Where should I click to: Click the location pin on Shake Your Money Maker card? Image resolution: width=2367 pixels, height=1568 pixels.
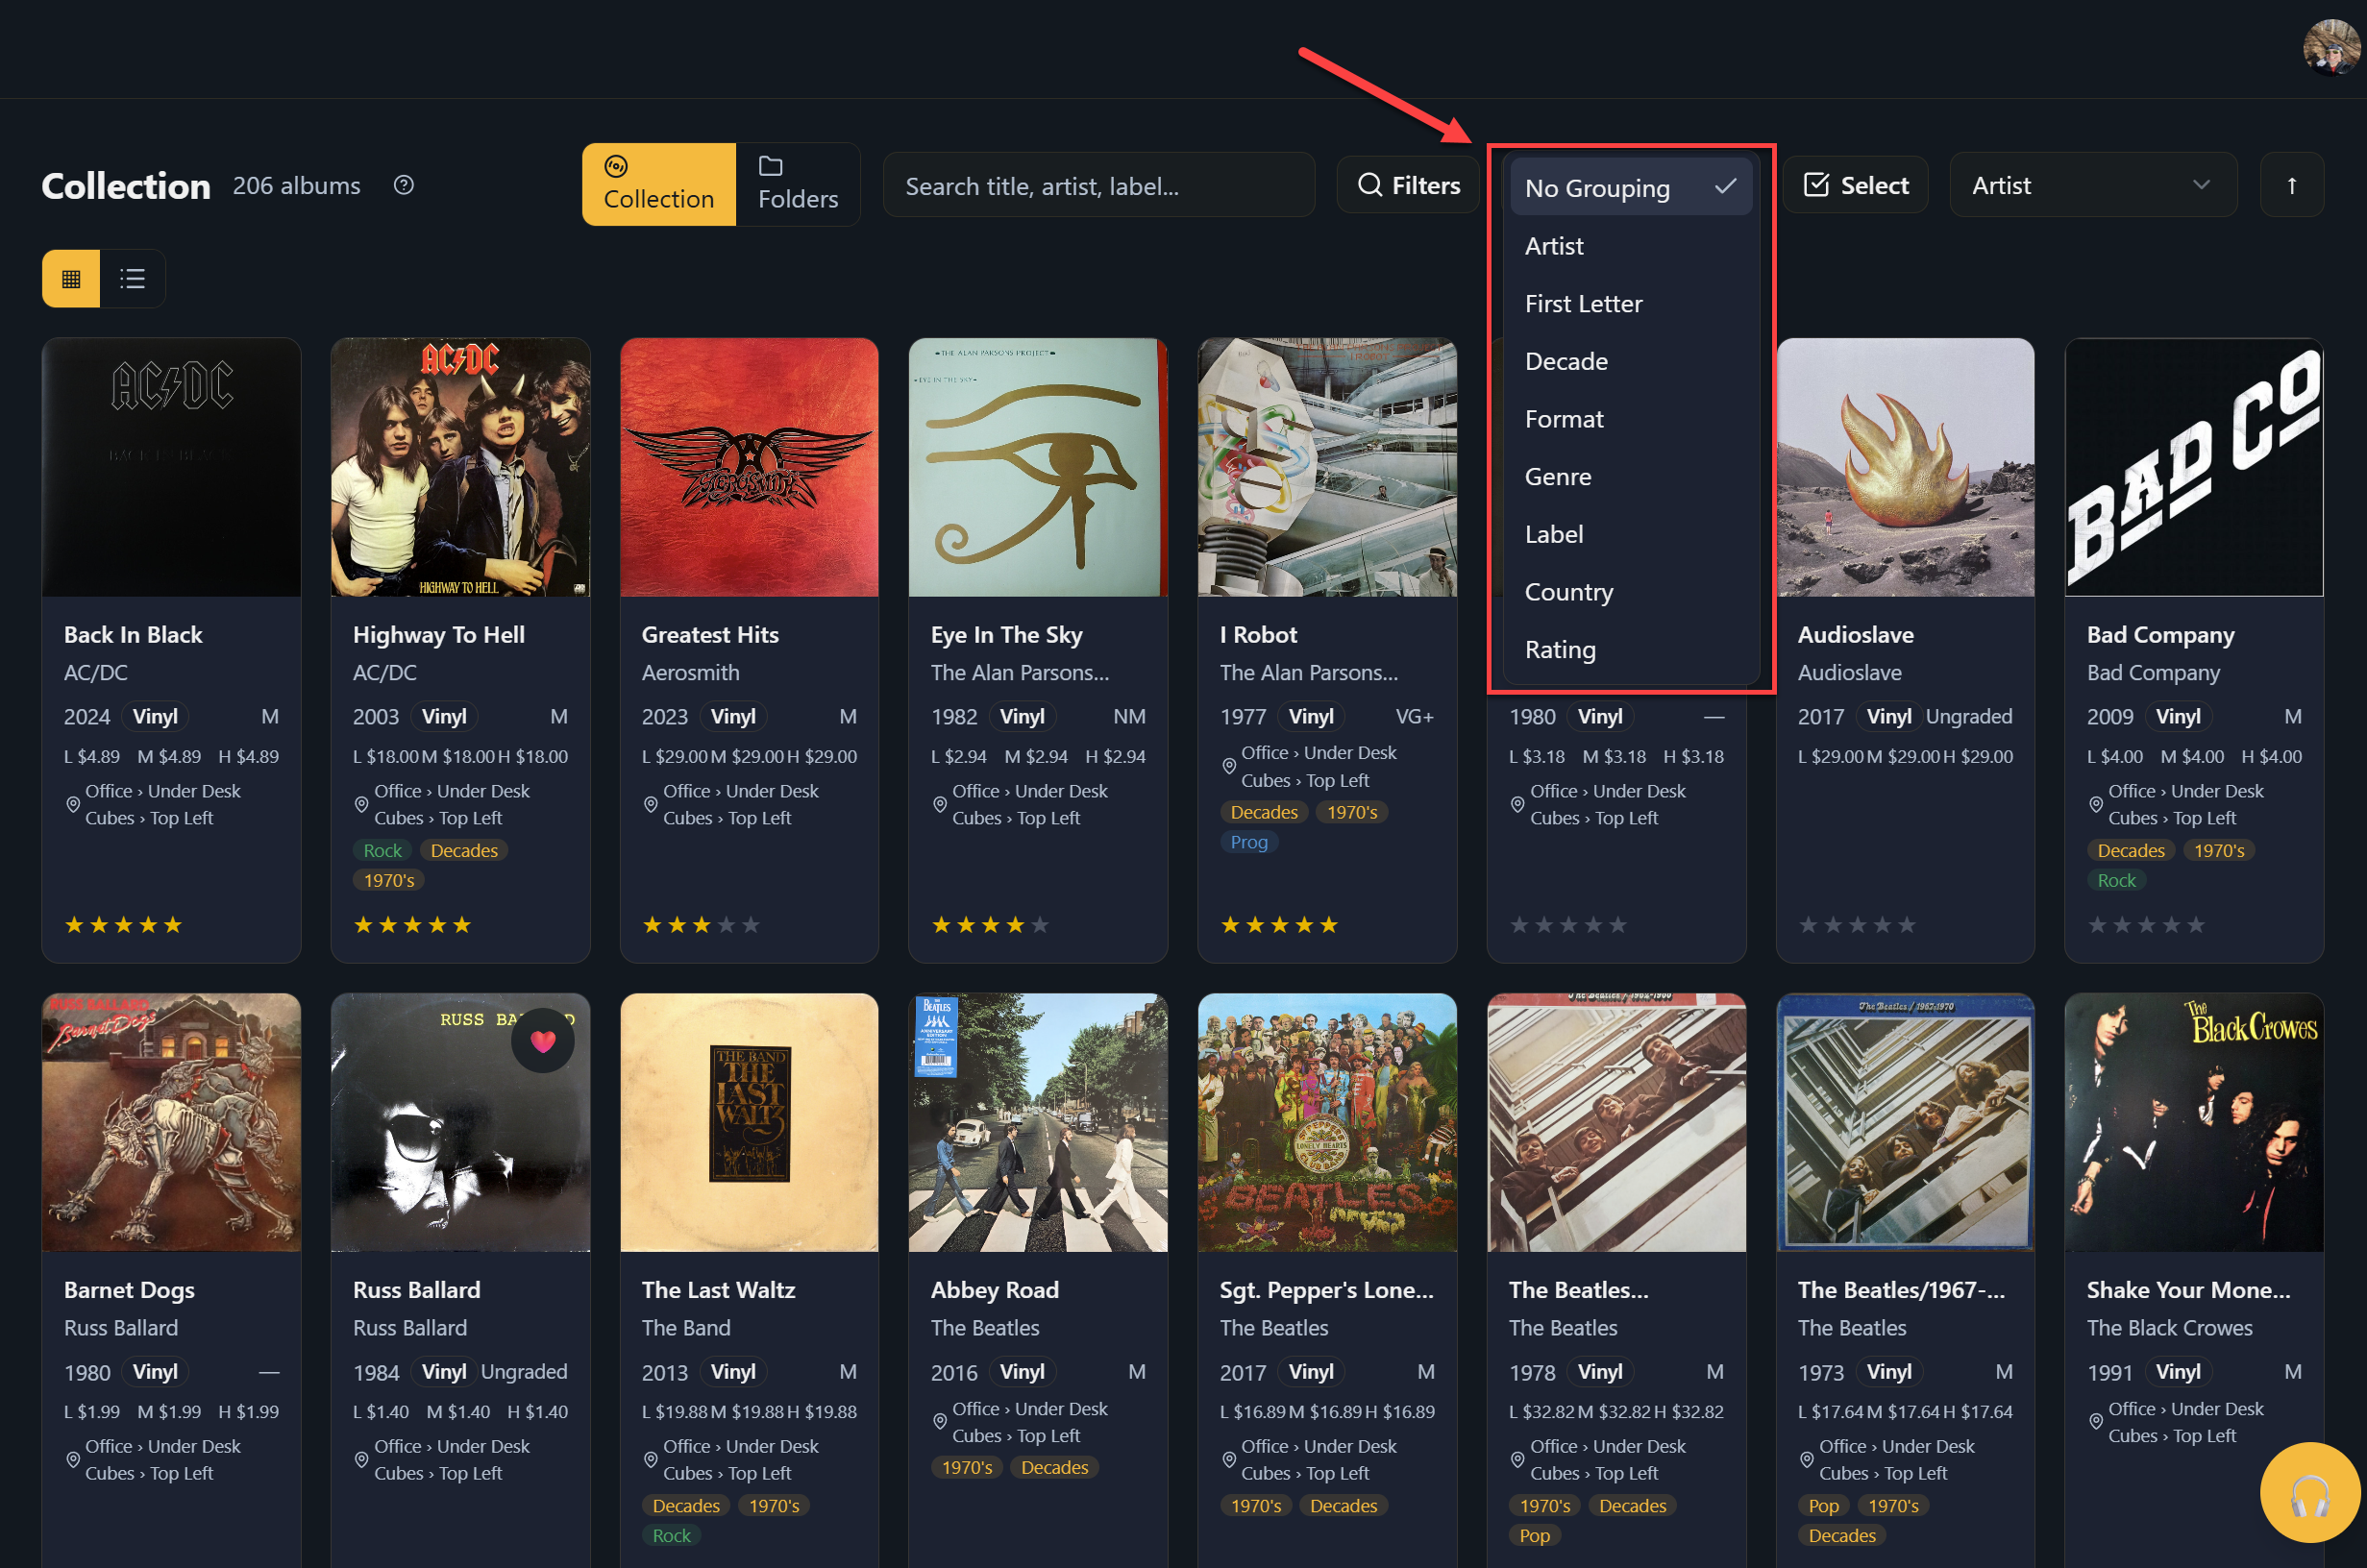[2096, 1421]
